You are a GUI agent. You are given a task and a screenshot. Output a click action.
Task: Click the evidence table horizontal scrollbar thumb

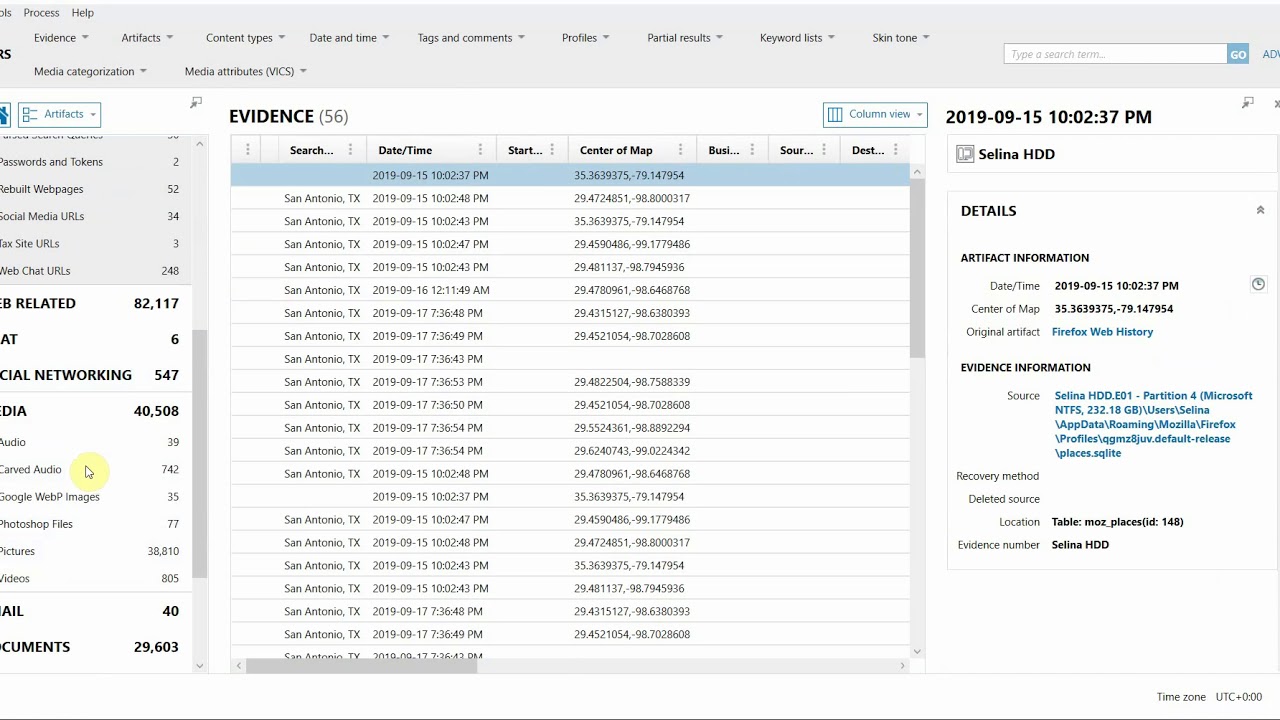(x=362, y=666)
